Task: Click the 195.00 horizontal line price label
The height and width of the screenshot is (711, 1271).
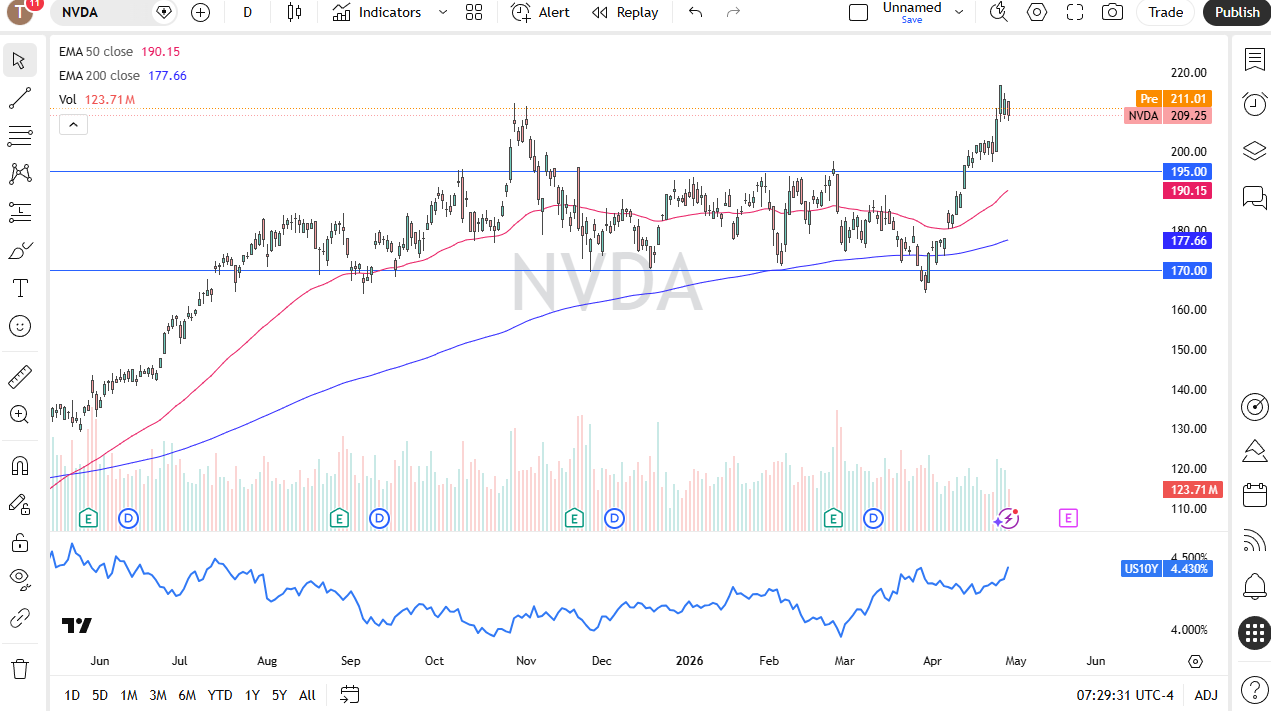Action: tap(1189, 171)
